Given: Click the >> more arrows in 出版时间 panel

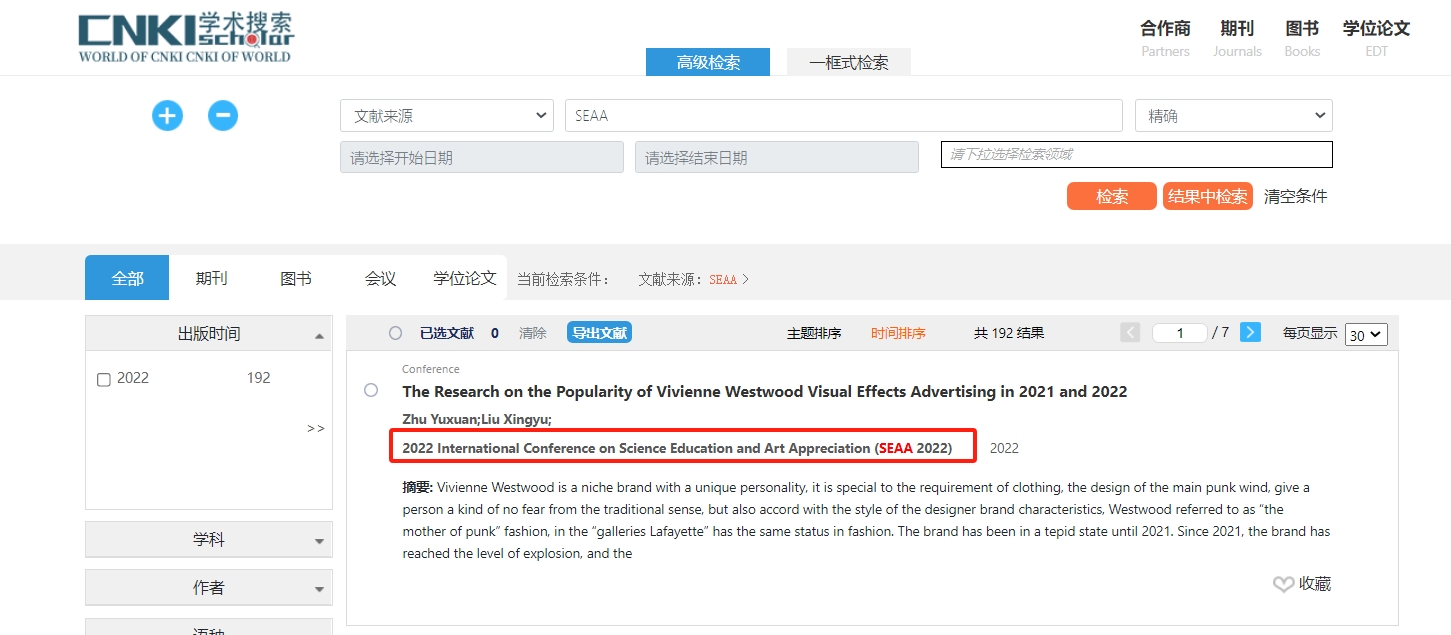Looking at the screenshot, I should [316, 428].
